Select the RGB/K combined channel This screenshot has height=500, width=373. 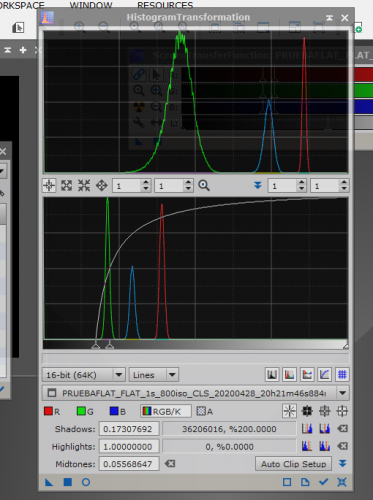click(166, 411)
